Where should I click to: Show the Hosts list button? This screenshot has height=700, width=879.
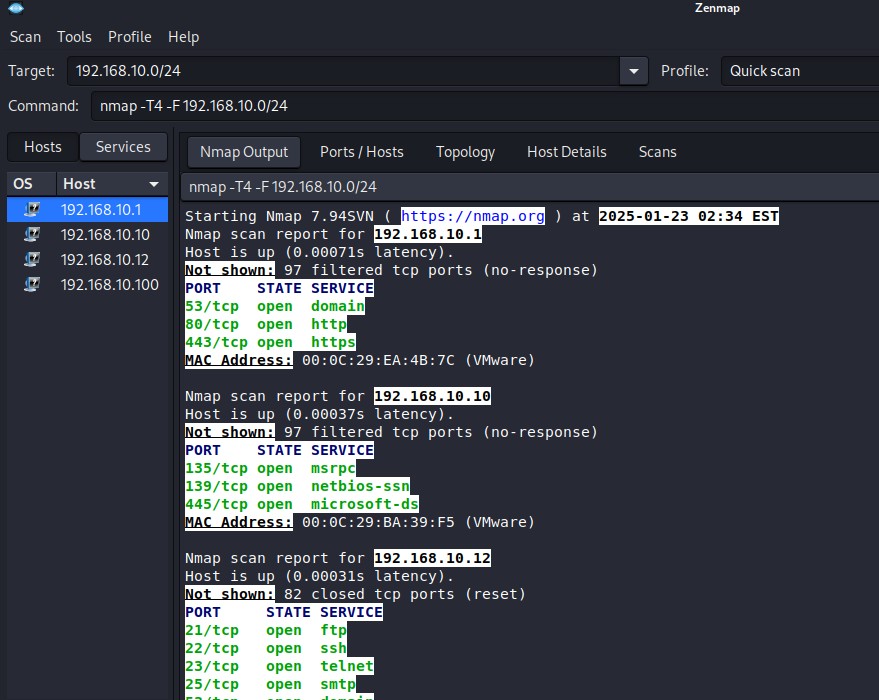click(43, 147)
